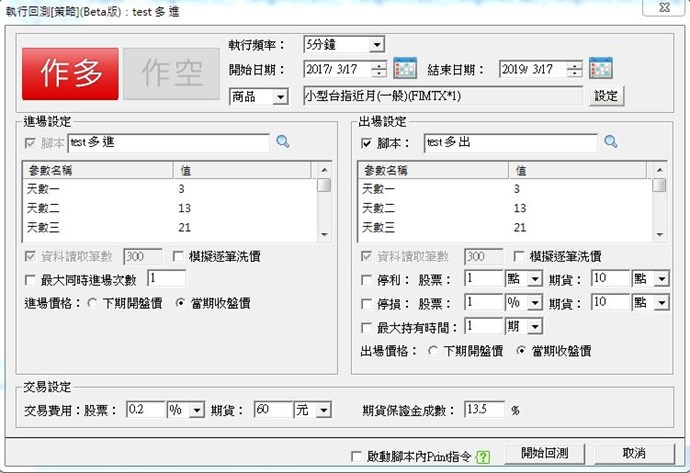Click the 期貨保證金成數 input field

[x=484, y=410]
